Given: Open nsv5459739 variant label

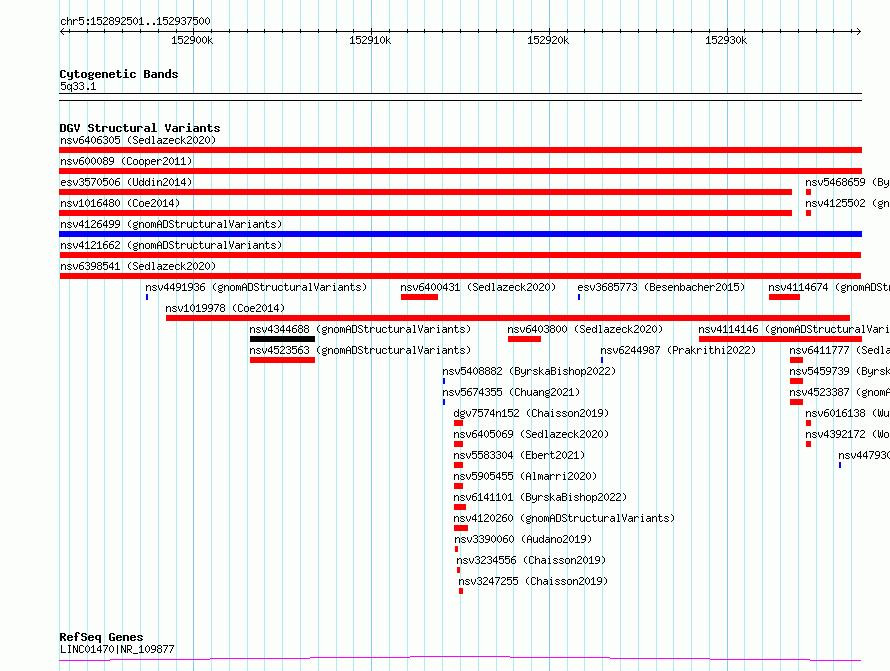Looking at the screenshot, I should coord(839,371).
